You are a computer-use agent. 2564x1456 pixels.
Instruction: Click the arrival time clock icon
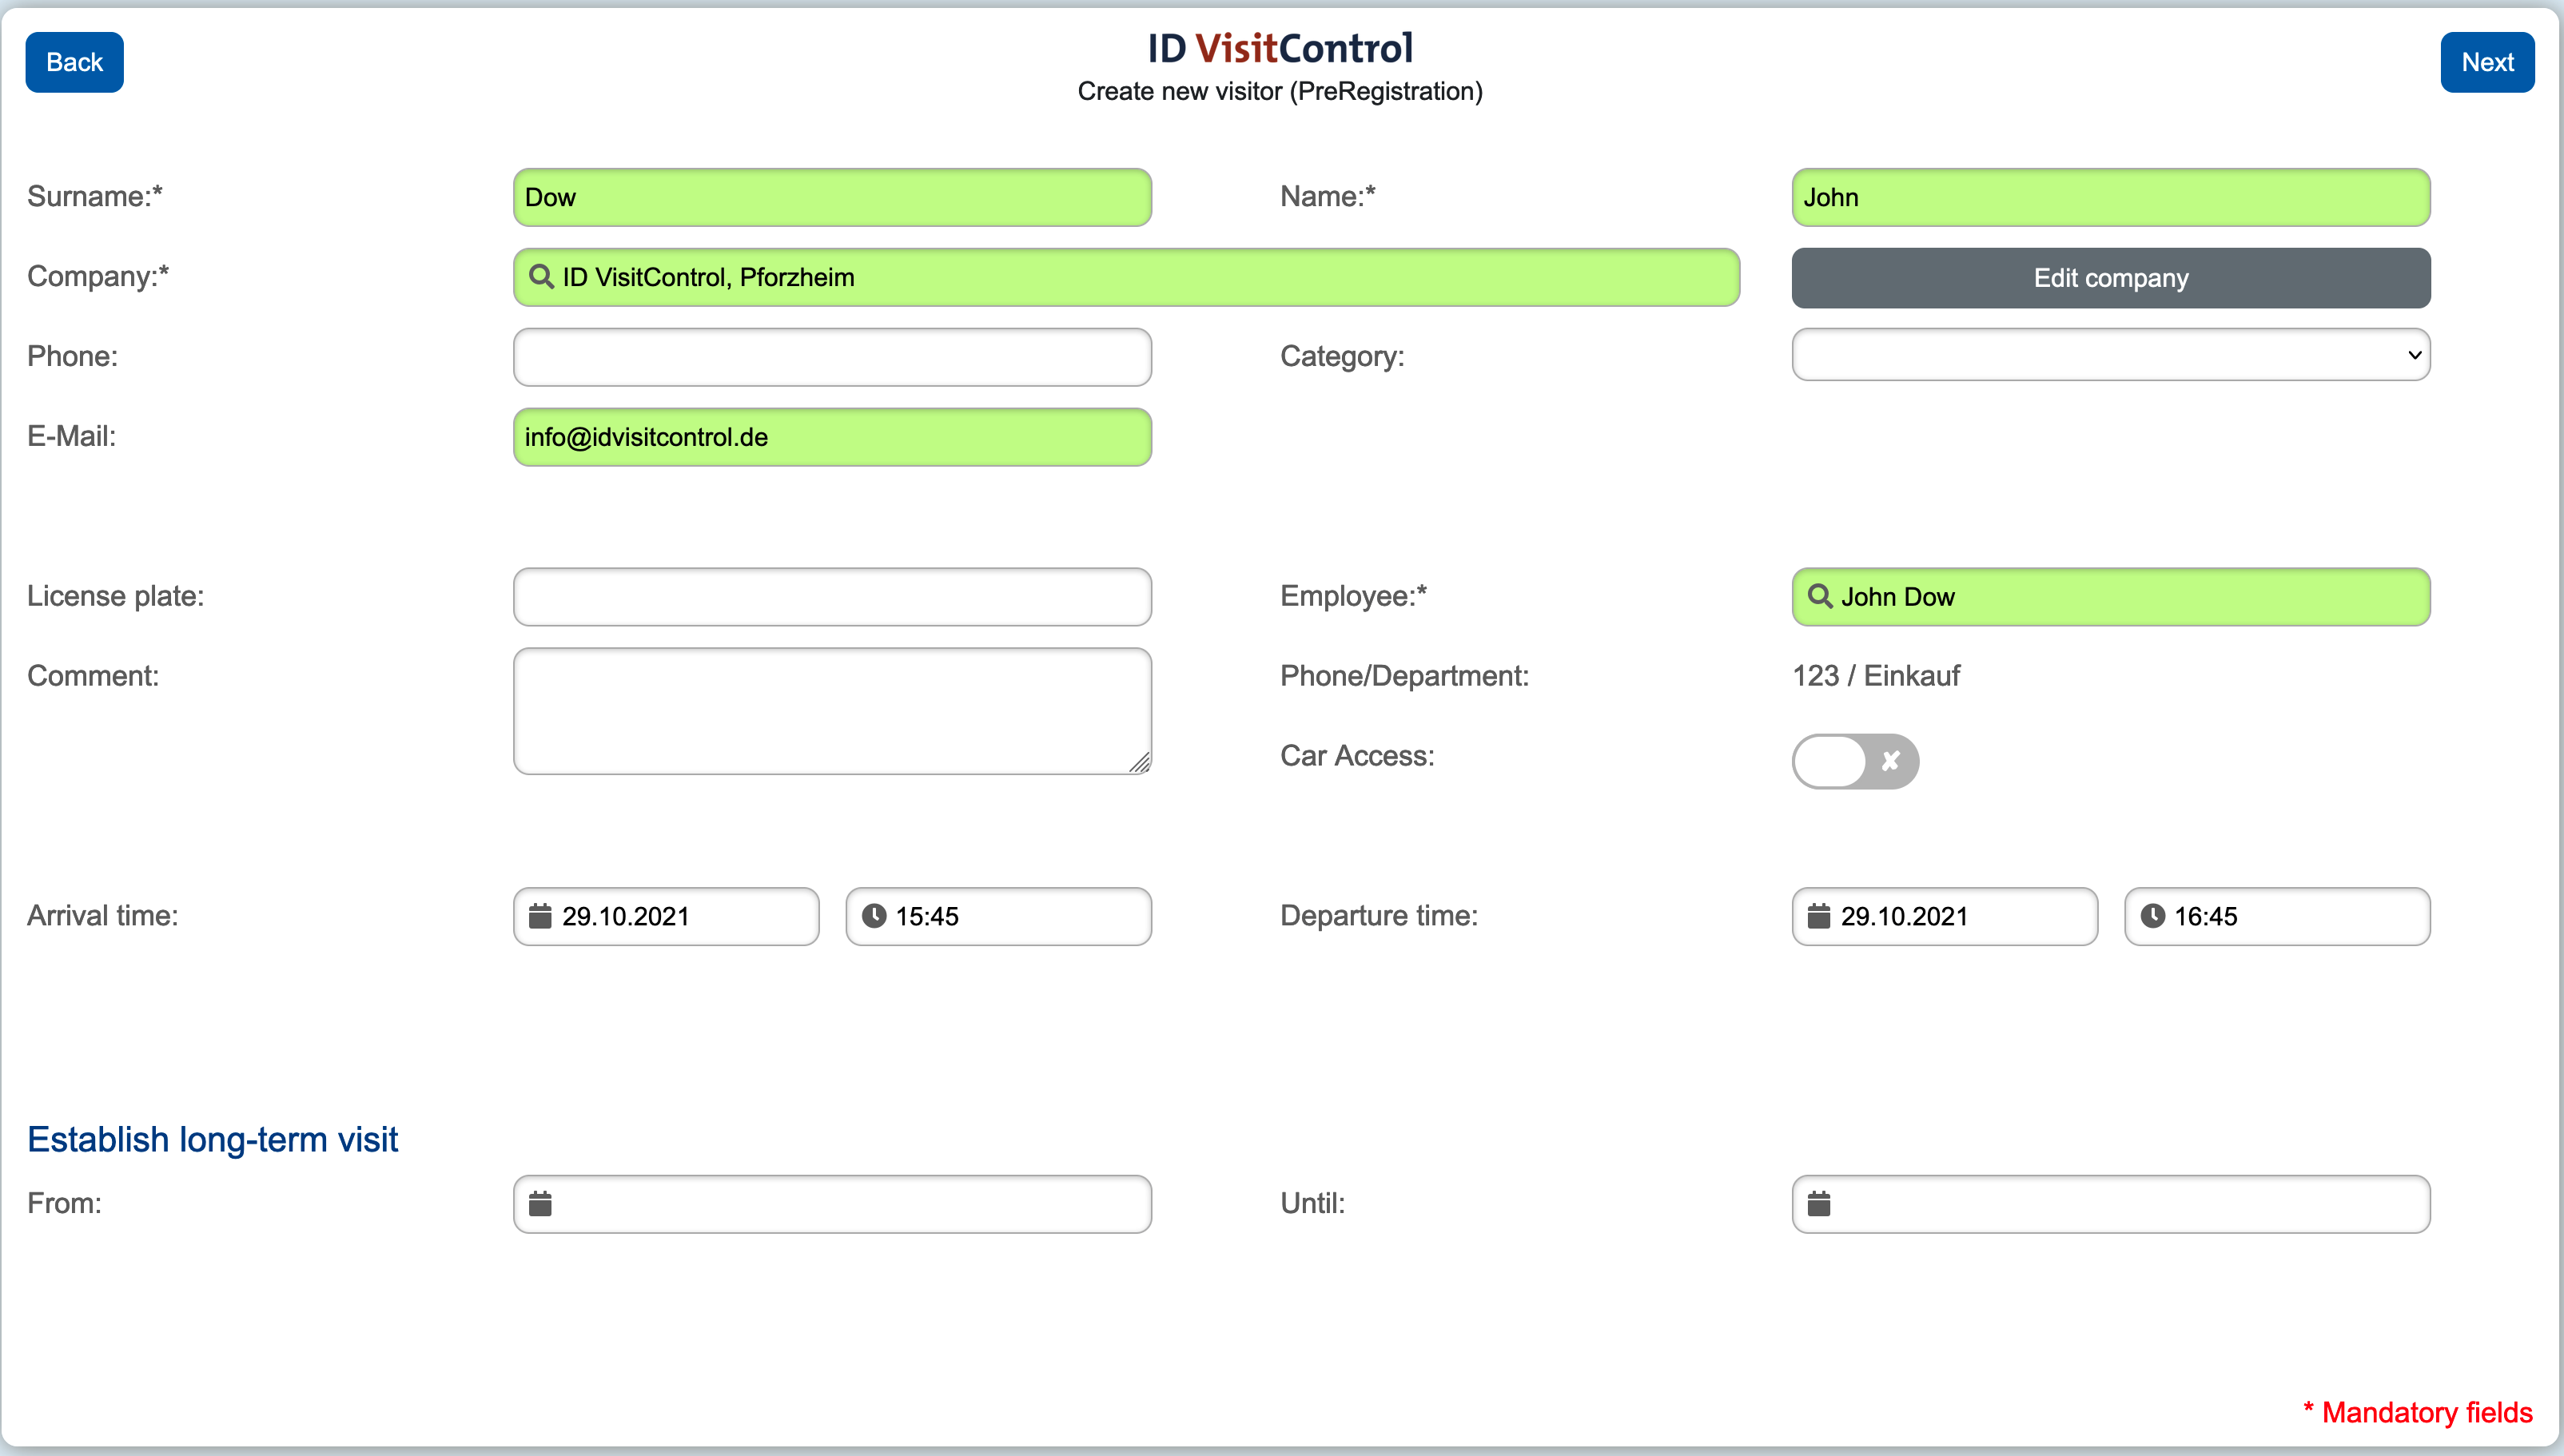[874, 915]
